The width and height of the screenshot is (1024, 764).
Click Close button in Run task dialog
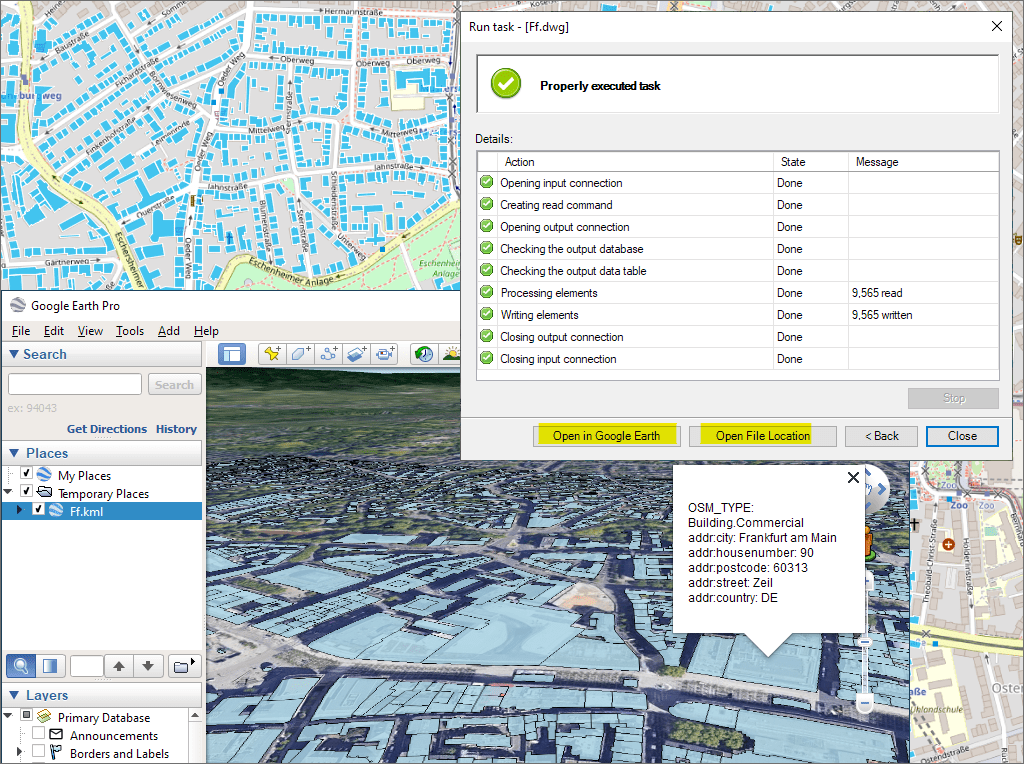(962, 436)
